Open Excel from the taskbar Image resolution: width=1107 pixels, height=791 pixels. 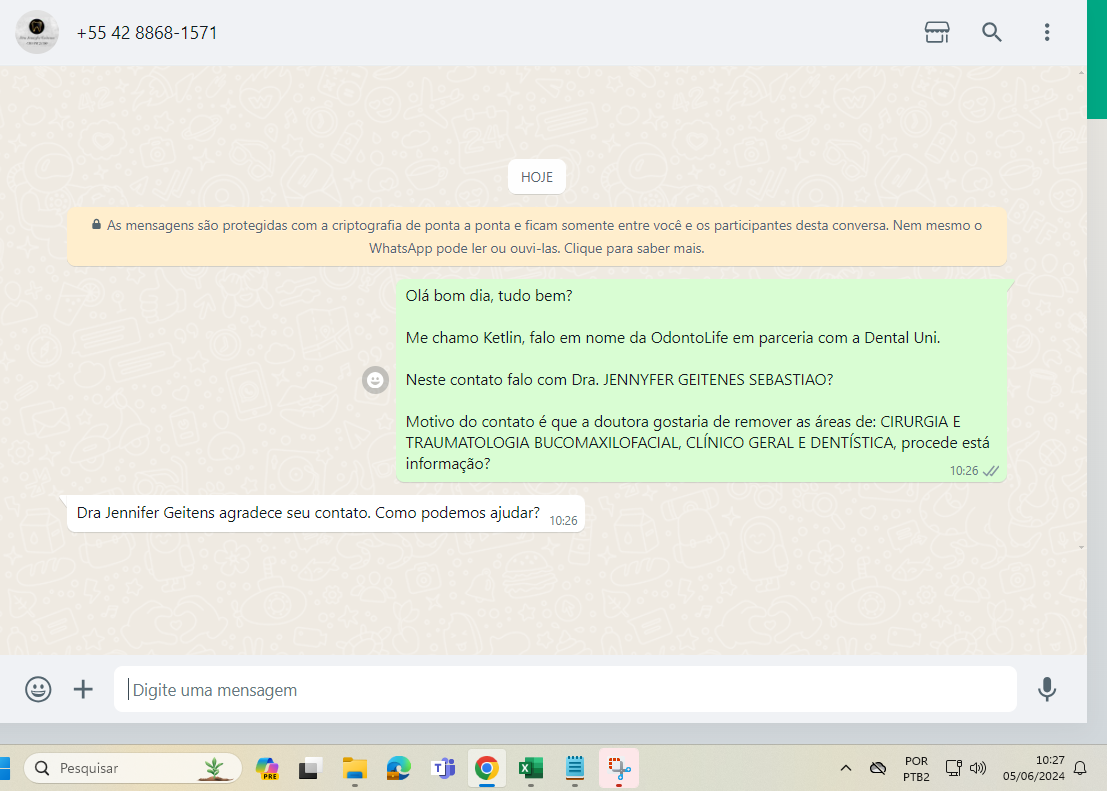pyautogui.click(x=530, y=768)
